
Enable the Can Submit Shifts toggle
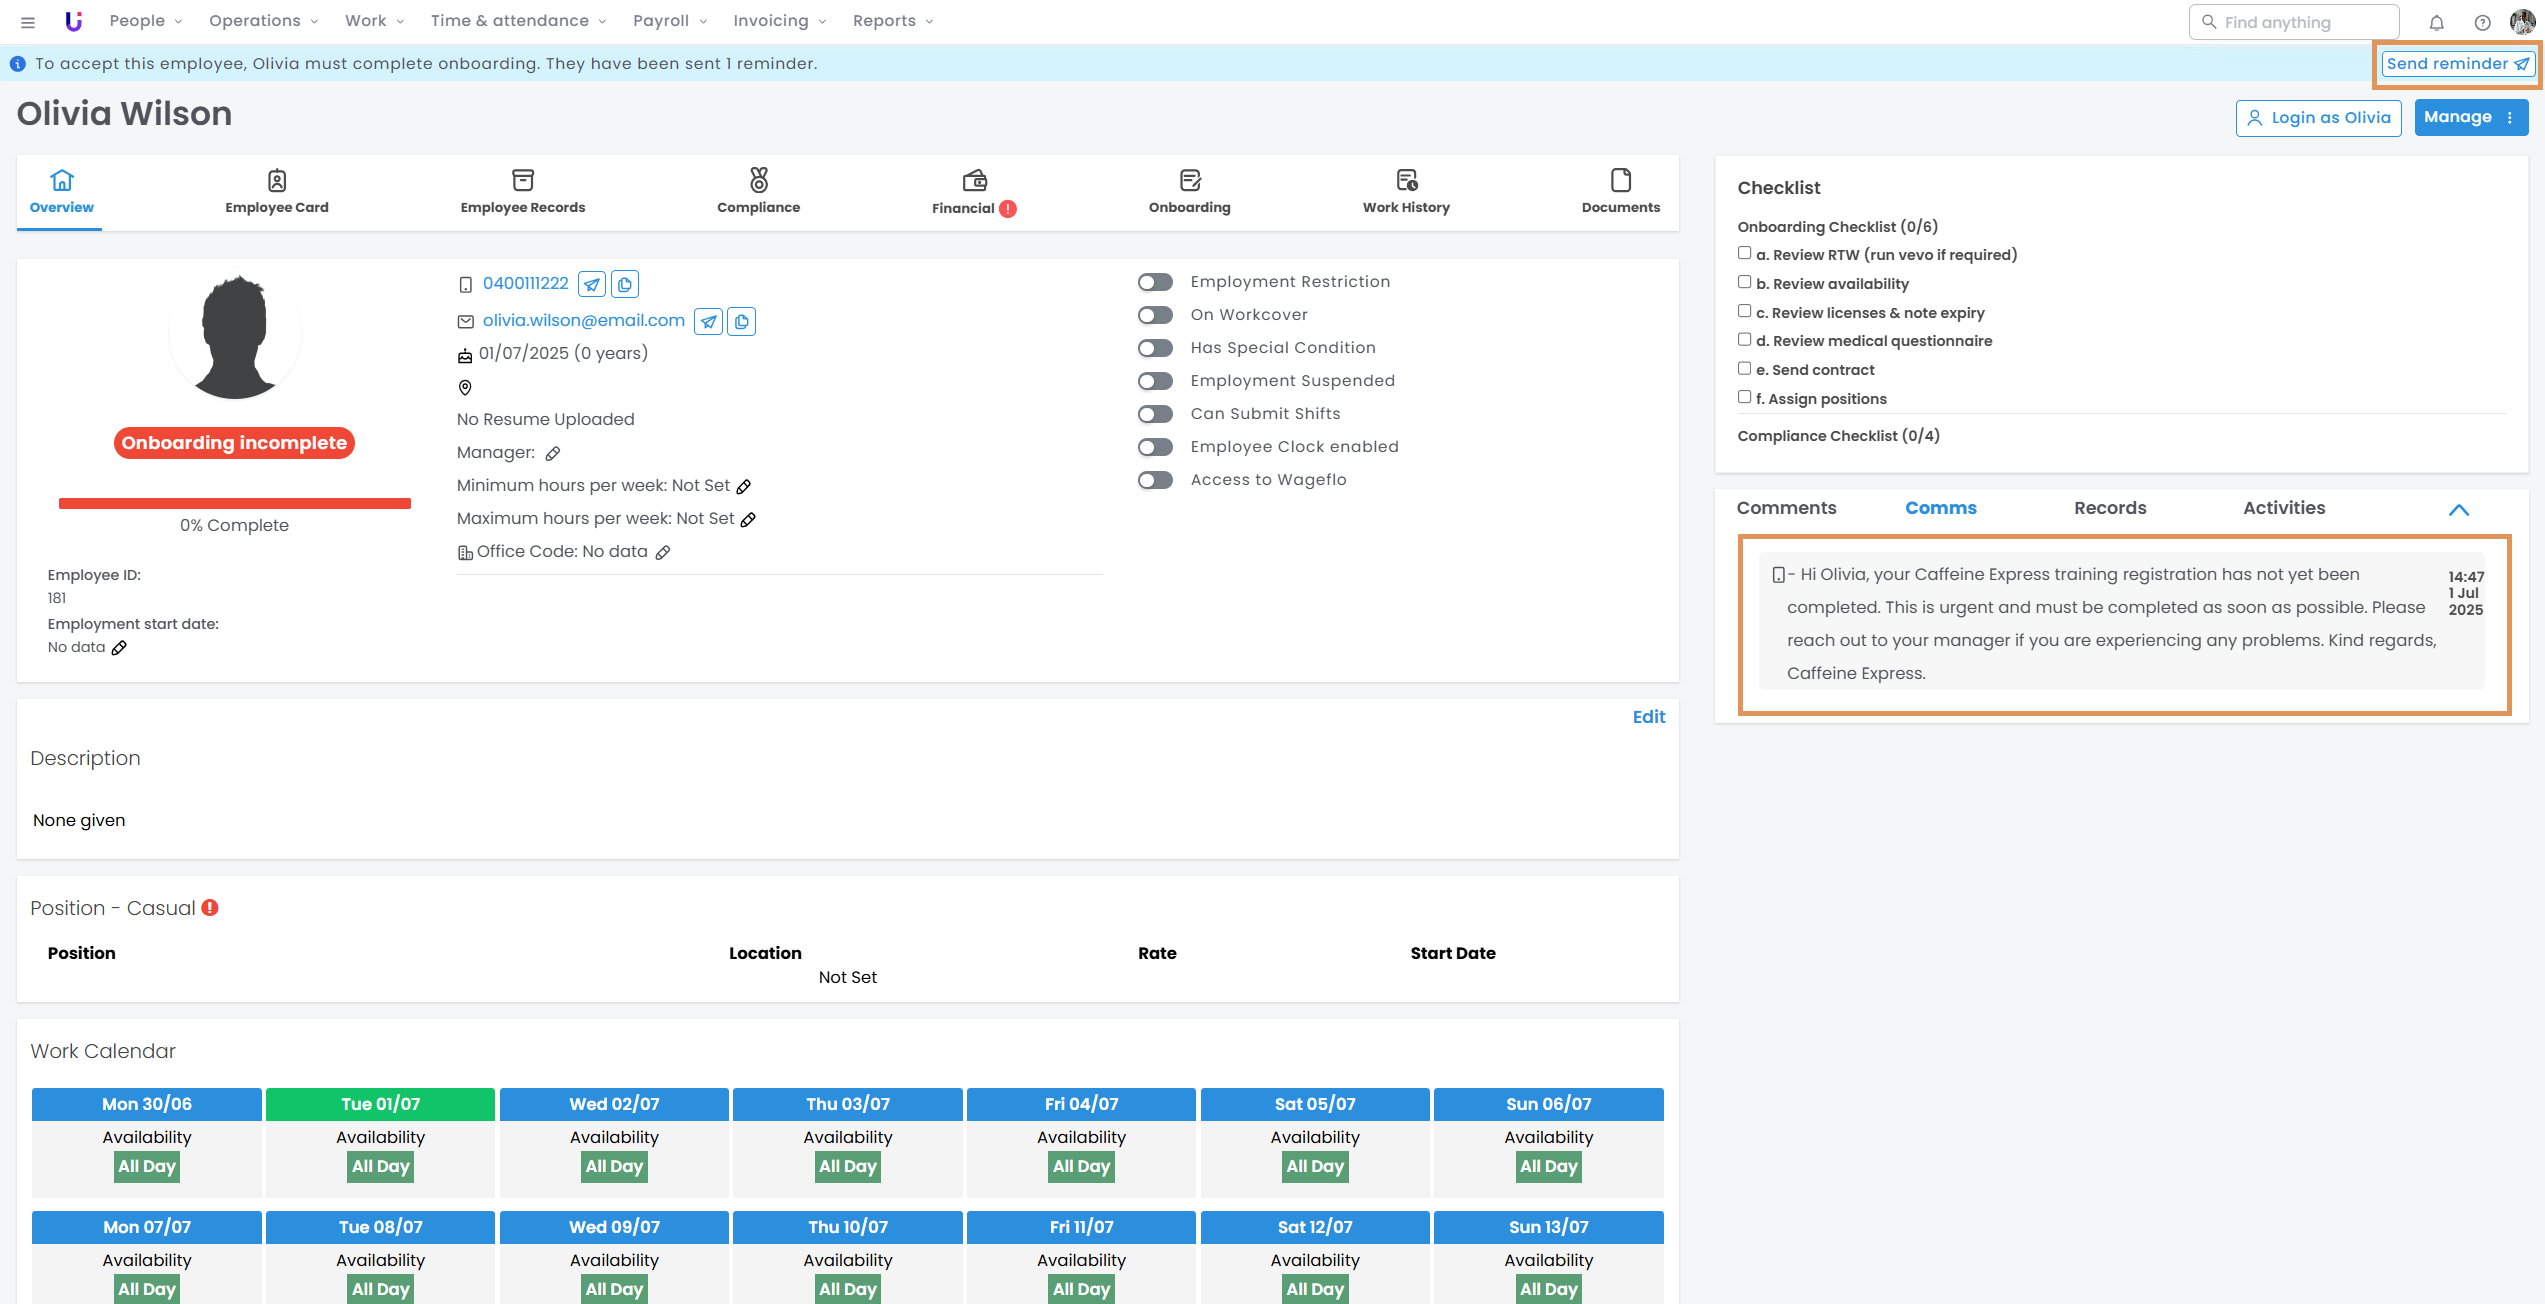[1155, 414]
